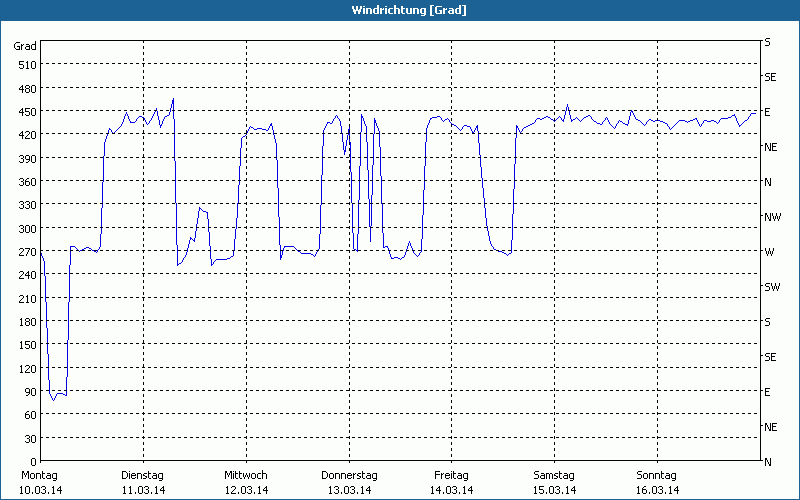Pick the Mittwoch day label
The height and width of the screenshot is (500, 800).
(x=246, y=475)
